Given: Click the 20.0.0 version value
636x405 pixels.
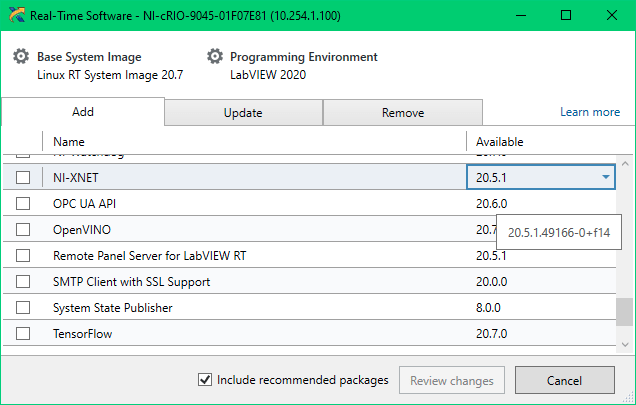Looking at the screenshot, I should click(x=492, y=282).
